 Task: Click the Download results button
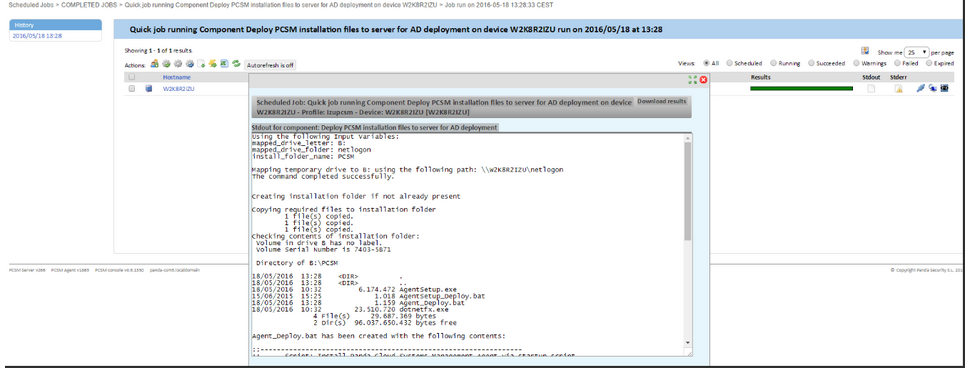coord(662,101)
